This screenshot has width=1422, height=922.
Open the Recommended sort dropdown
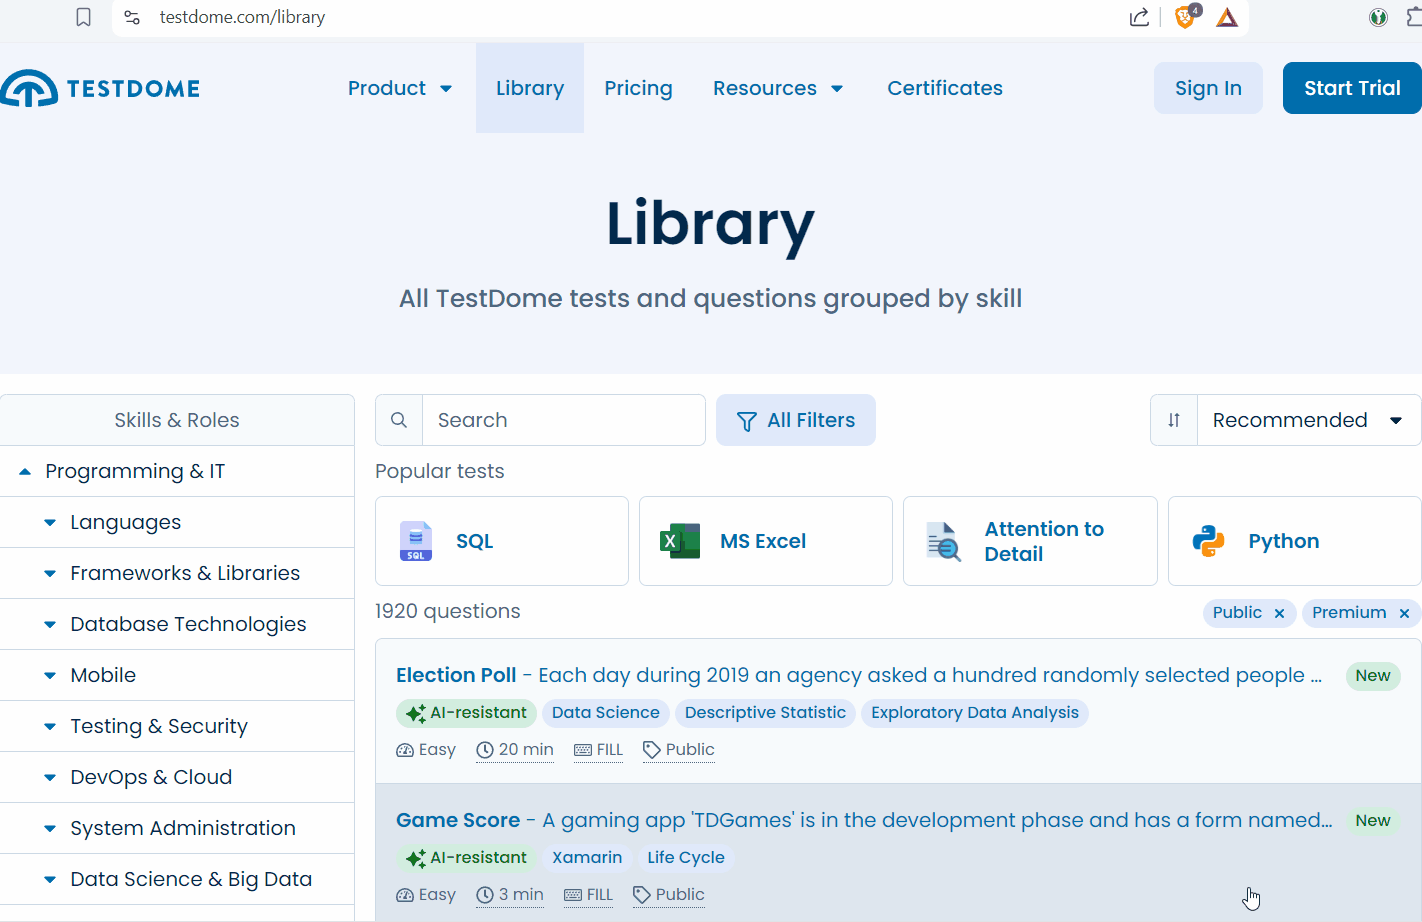point(1308,420)
